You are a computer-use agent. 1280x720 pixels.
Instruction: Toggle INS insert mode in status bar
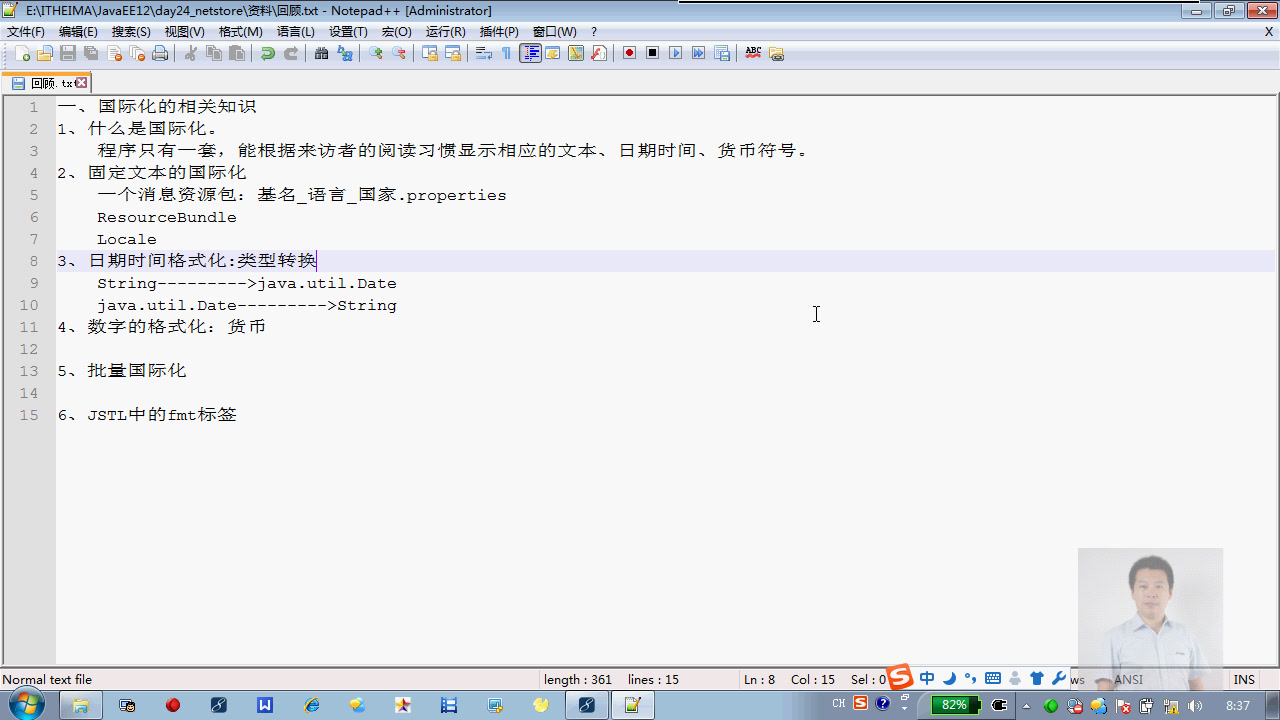click(1244, 680)
